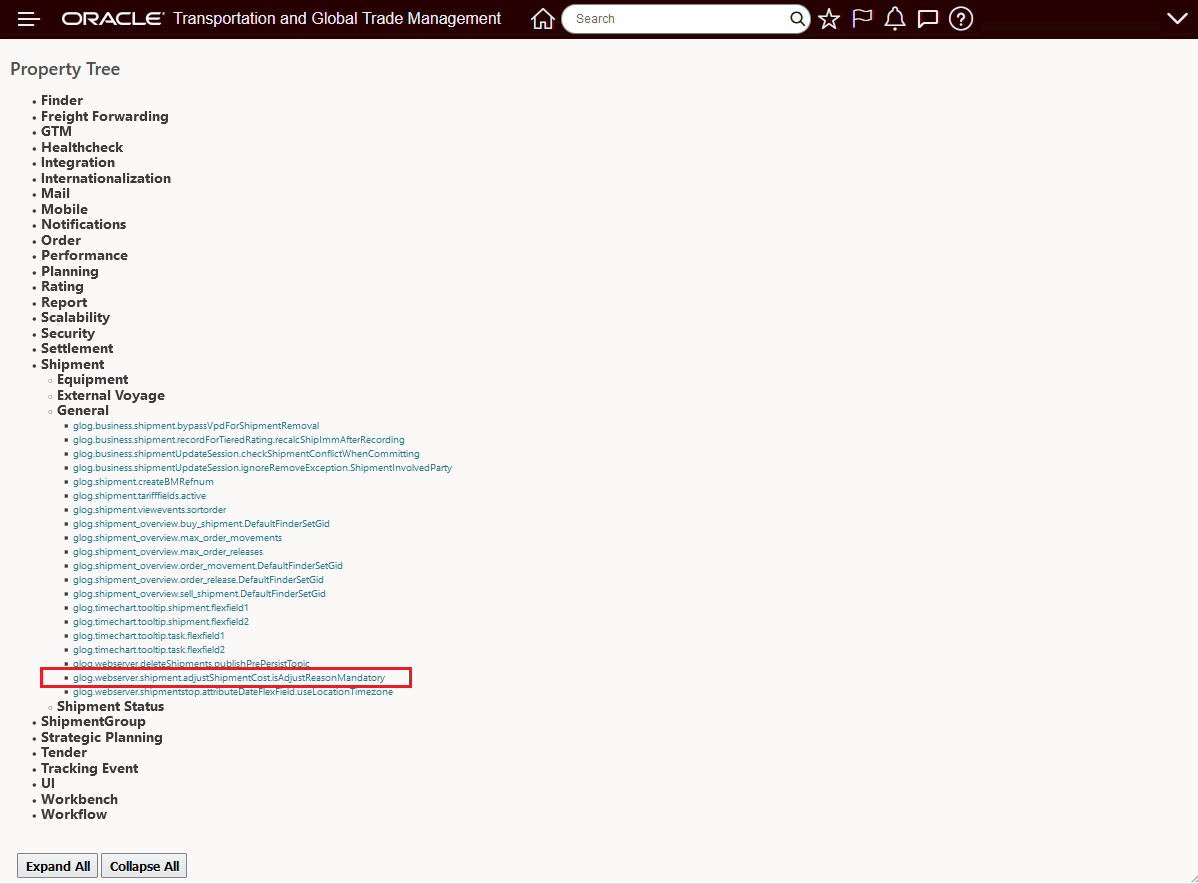The image size is (1198, 884).
Task: Open max_order_releases property link
Action: 168,552
